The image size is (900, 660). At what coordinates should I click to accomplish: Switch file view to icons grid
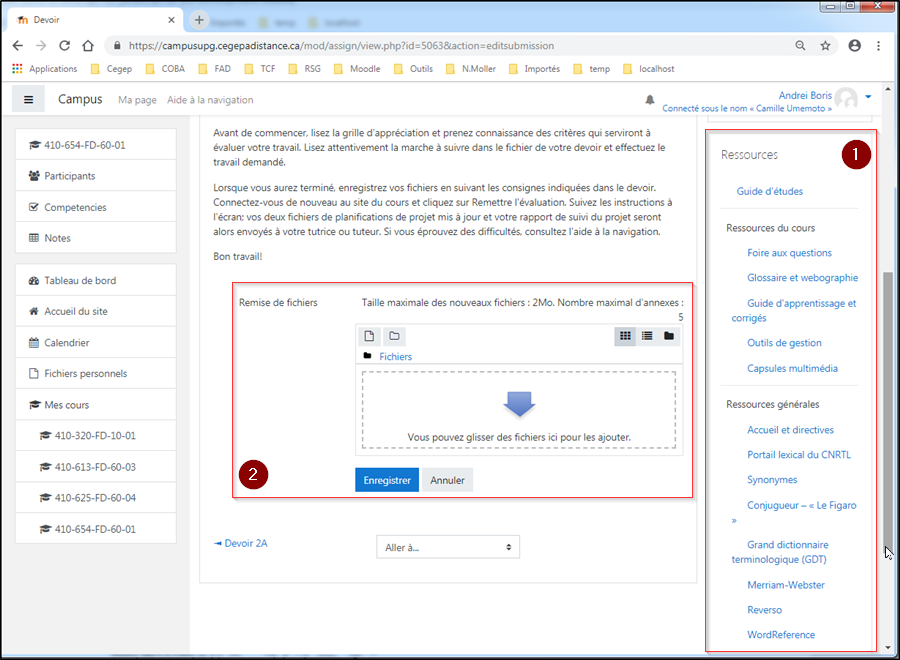point(624,336)
